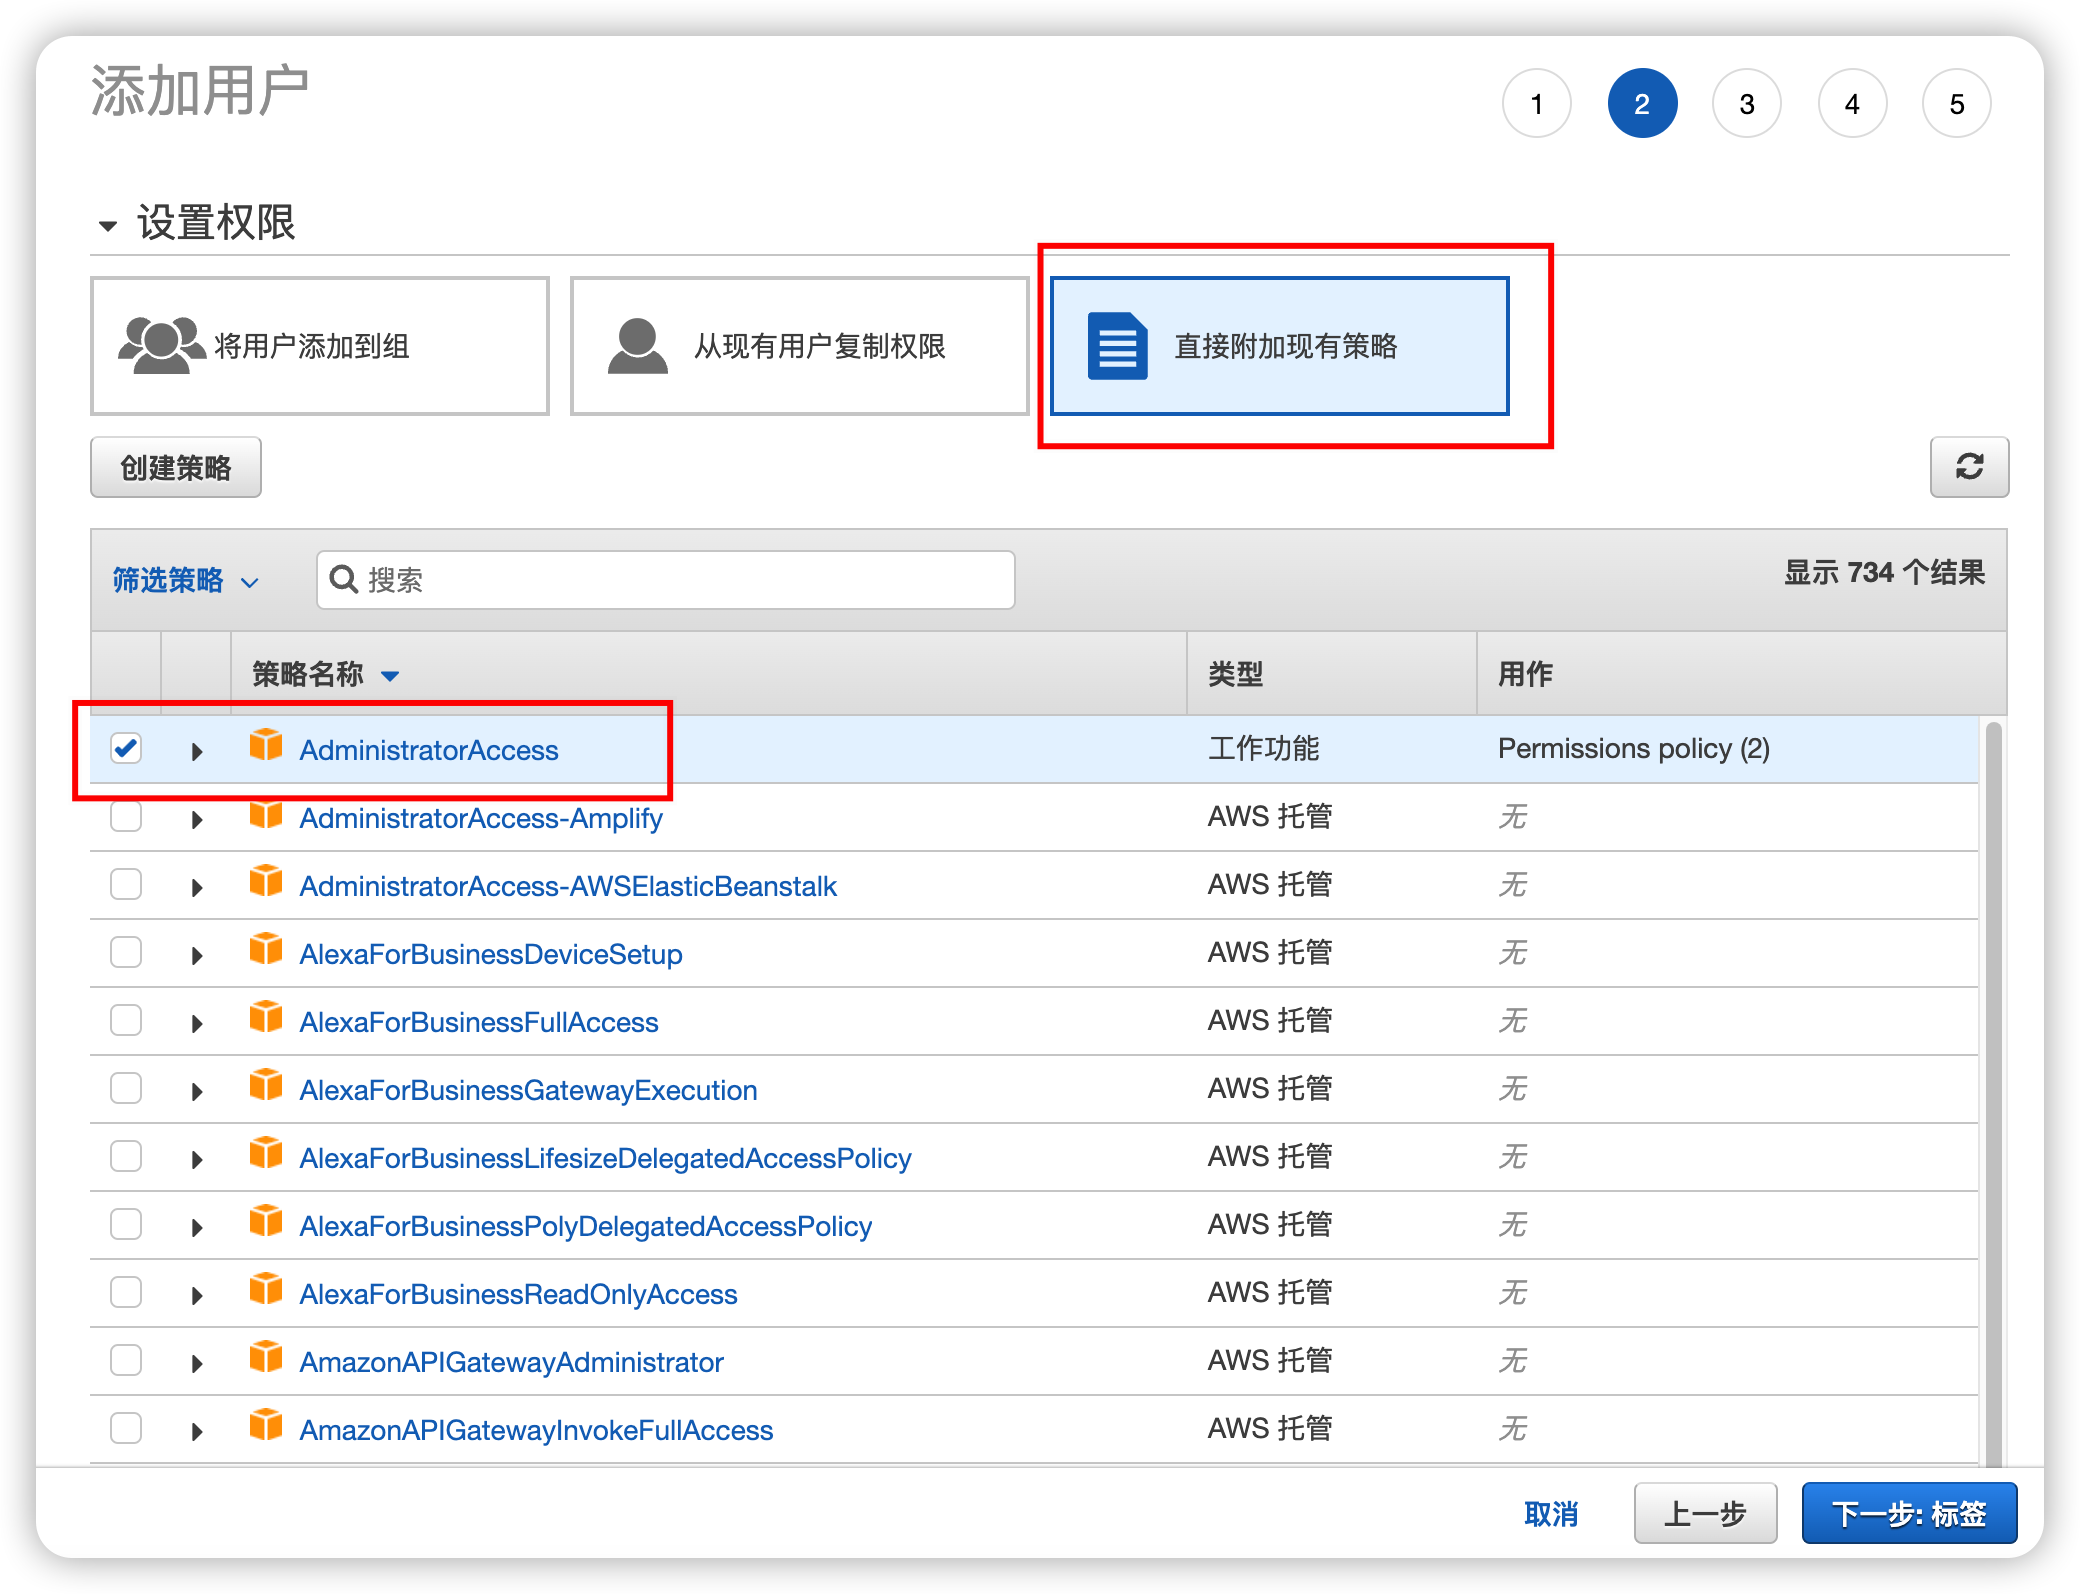Expand the AlexaForBusinessDeviceSetup policy row
2080x1594 pixels.
coord(197,955)
